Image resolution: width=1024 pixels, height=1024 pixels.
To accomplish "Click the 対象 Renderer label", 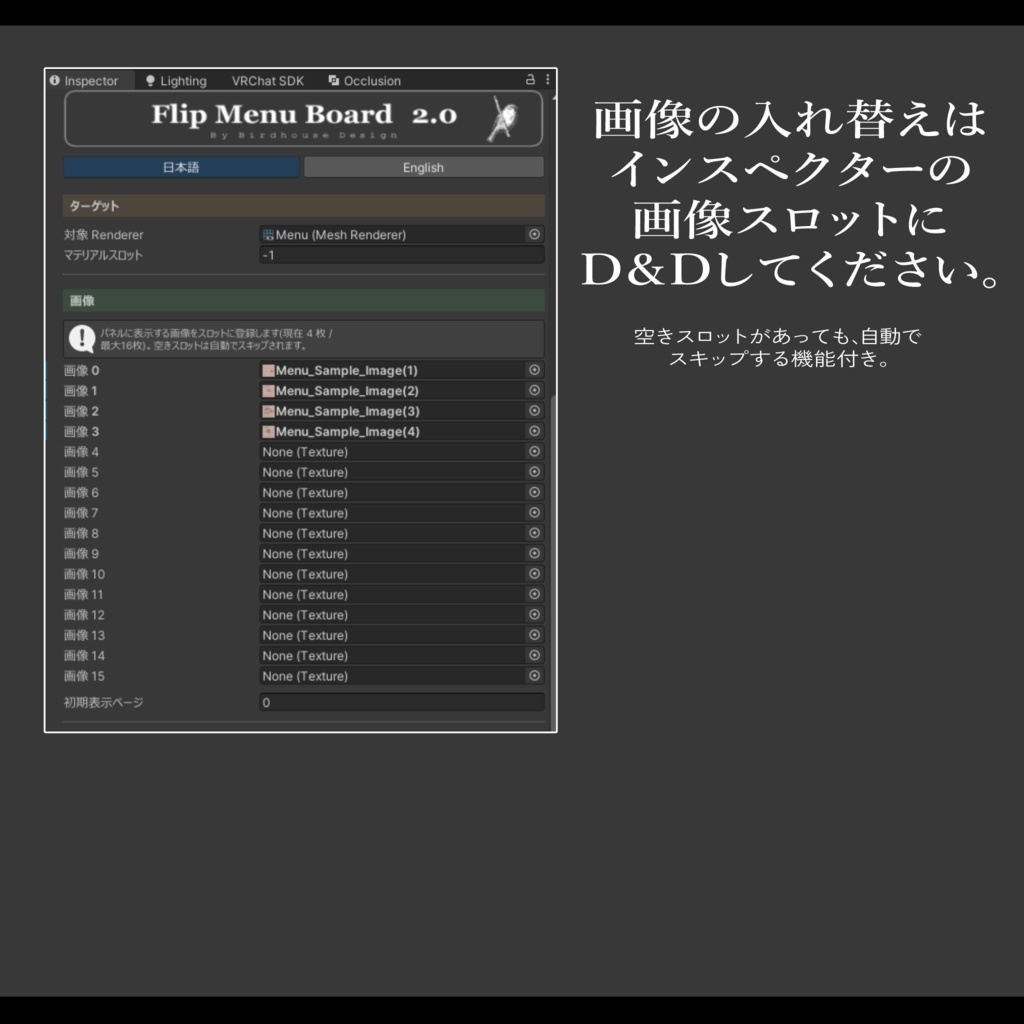I will point(103,234).
